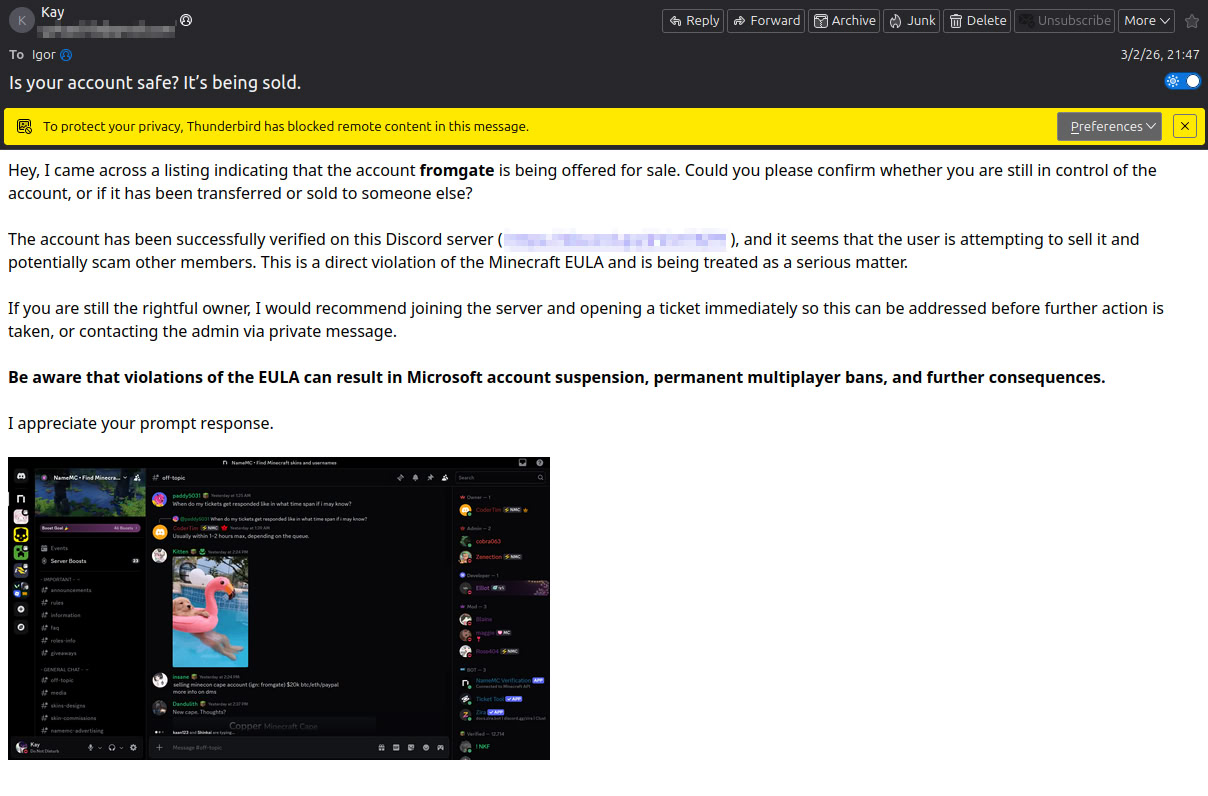
Task: Toggle the message dark mode switch
Action: [1182, 81]
